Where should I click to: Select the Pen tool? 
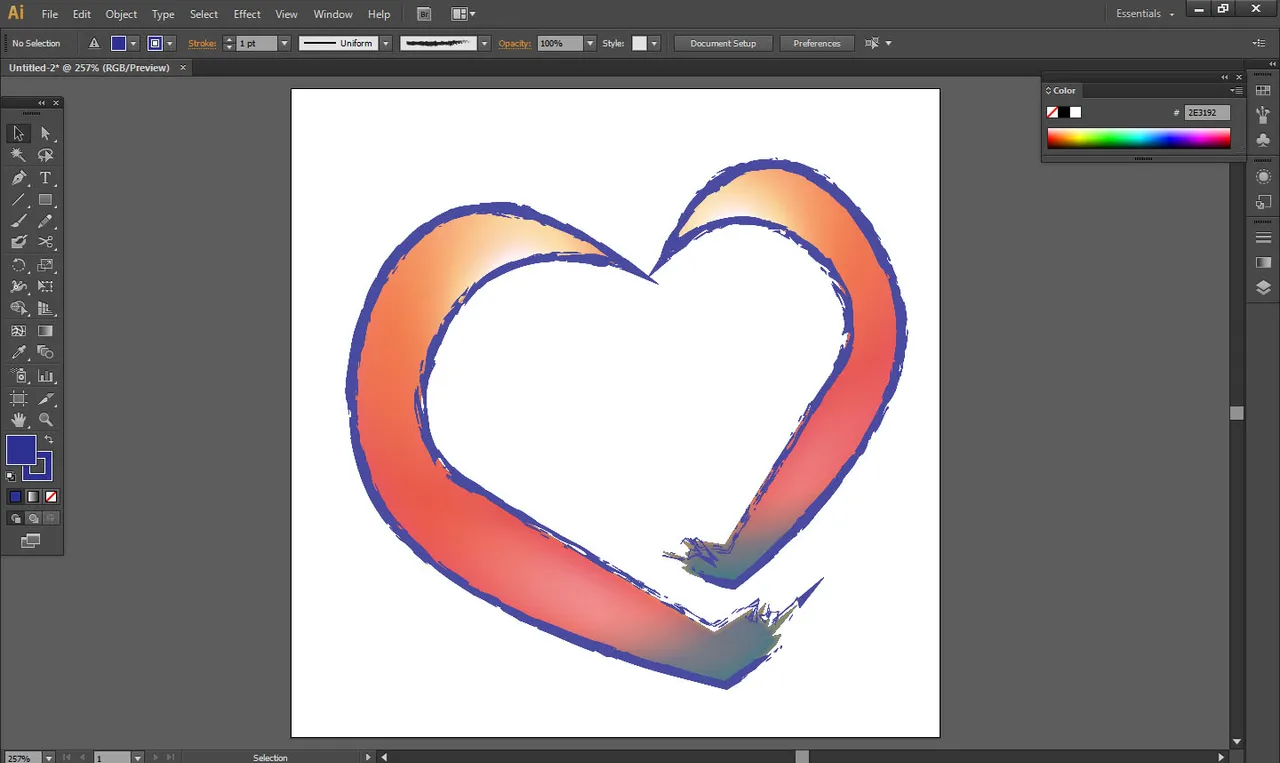click(19, 177)
